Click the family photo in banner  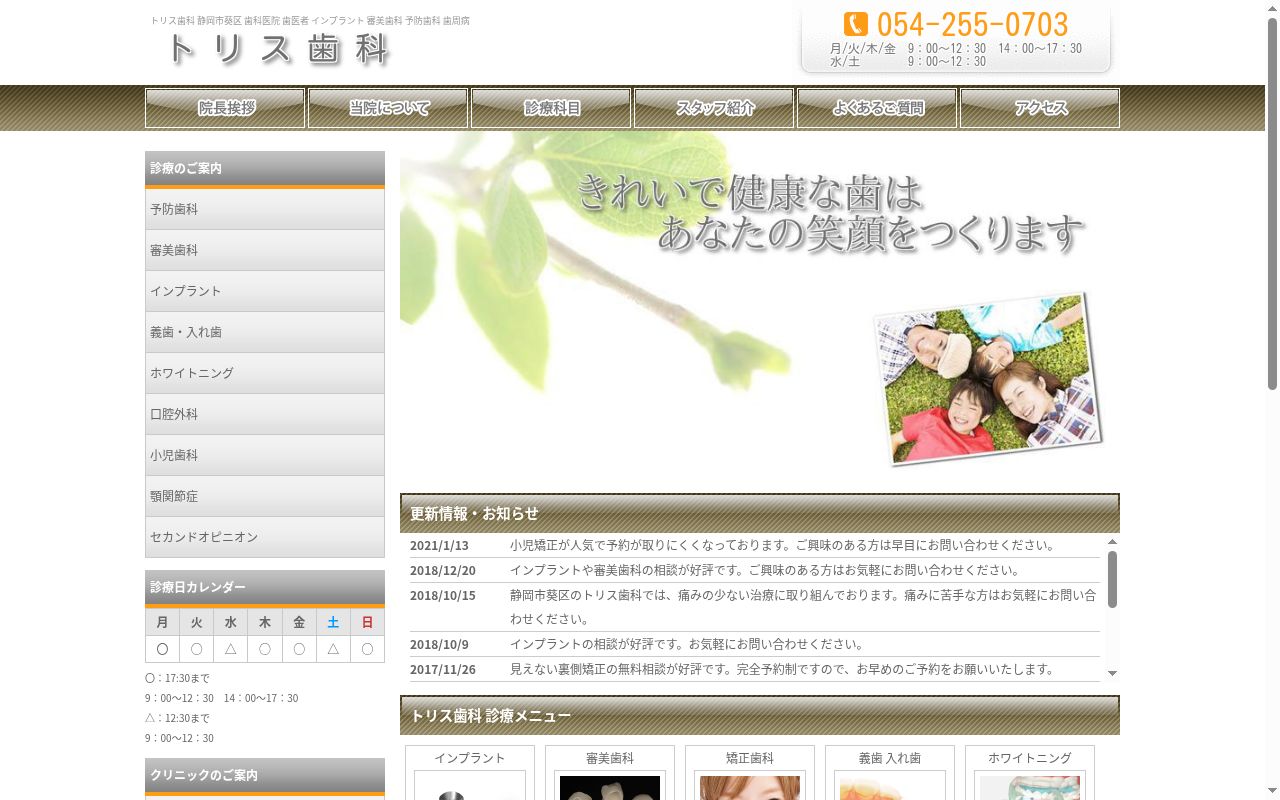click(988, 378)
